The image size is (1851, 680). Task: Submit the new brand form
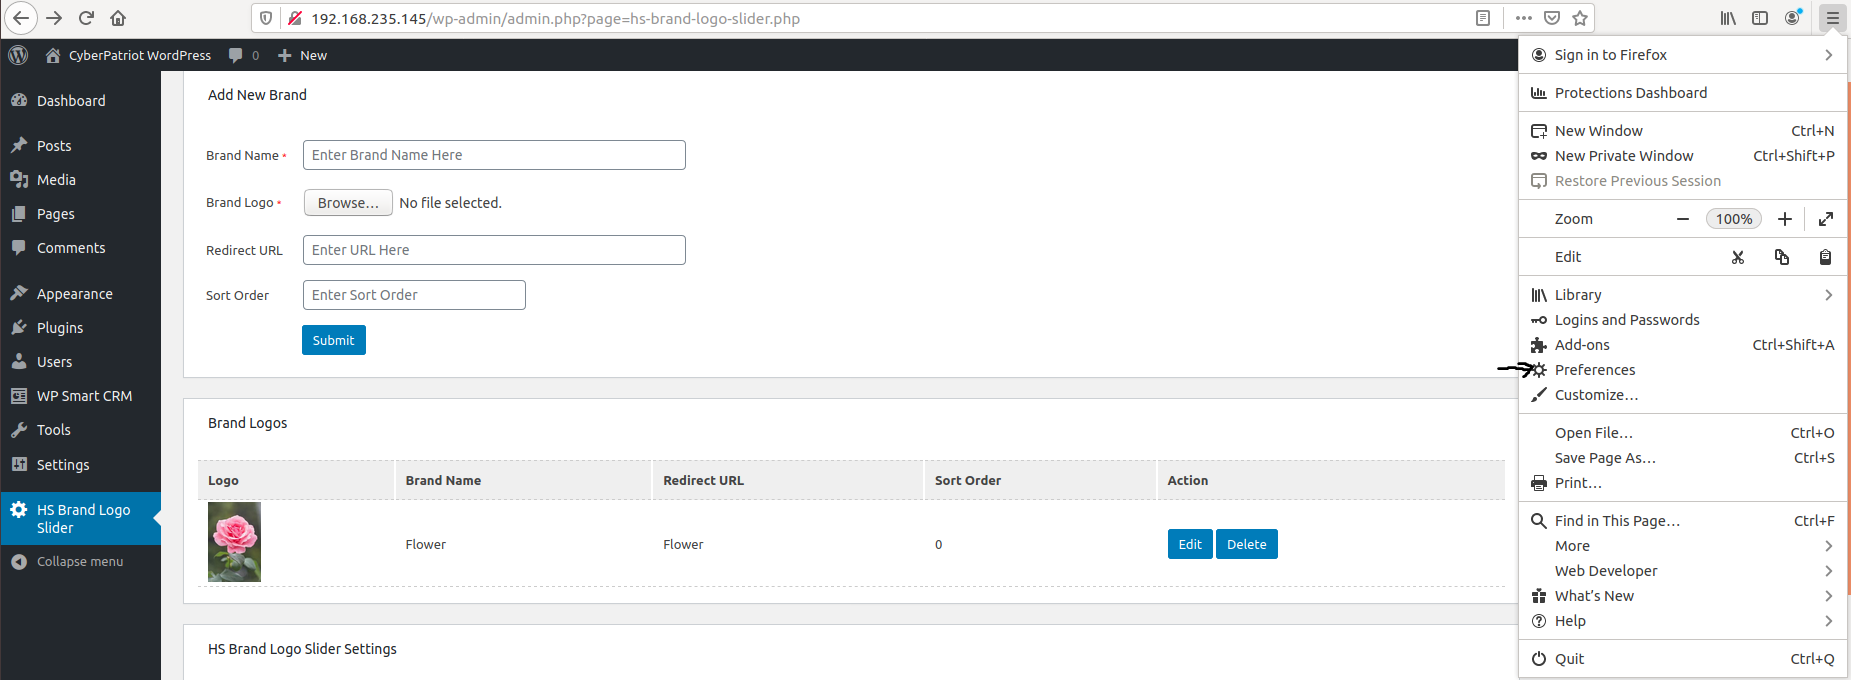[x=333, y=340]
